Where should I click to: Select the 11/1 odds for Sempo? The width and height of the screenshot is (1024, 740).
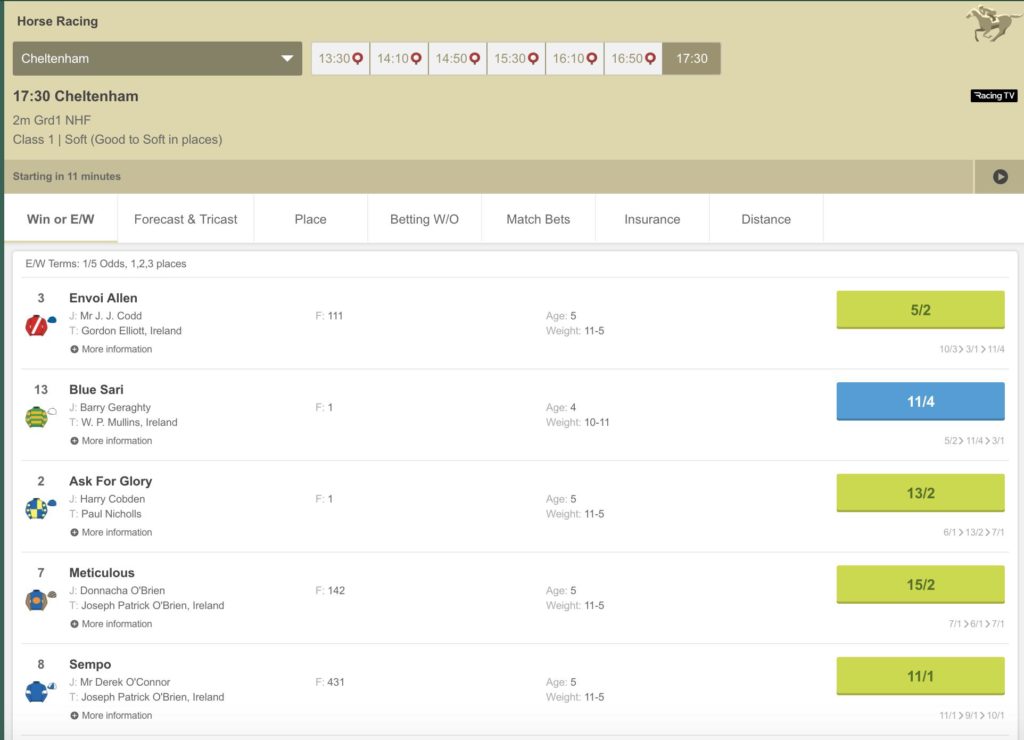919,676
